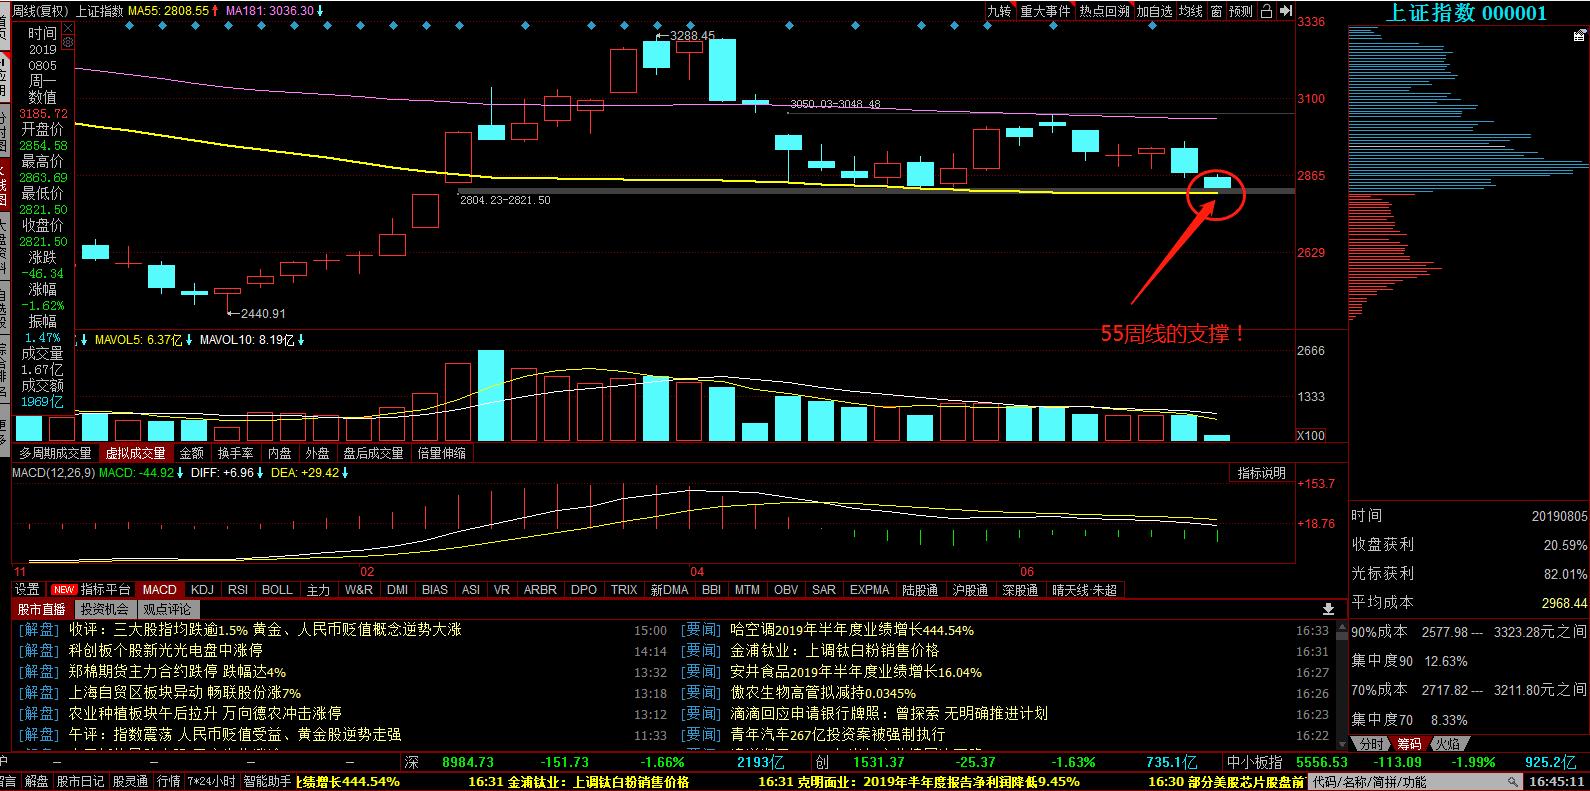This screenshot has width=1590, height=791.
Task: Click the 九转 indicator button
Action: 998,11
